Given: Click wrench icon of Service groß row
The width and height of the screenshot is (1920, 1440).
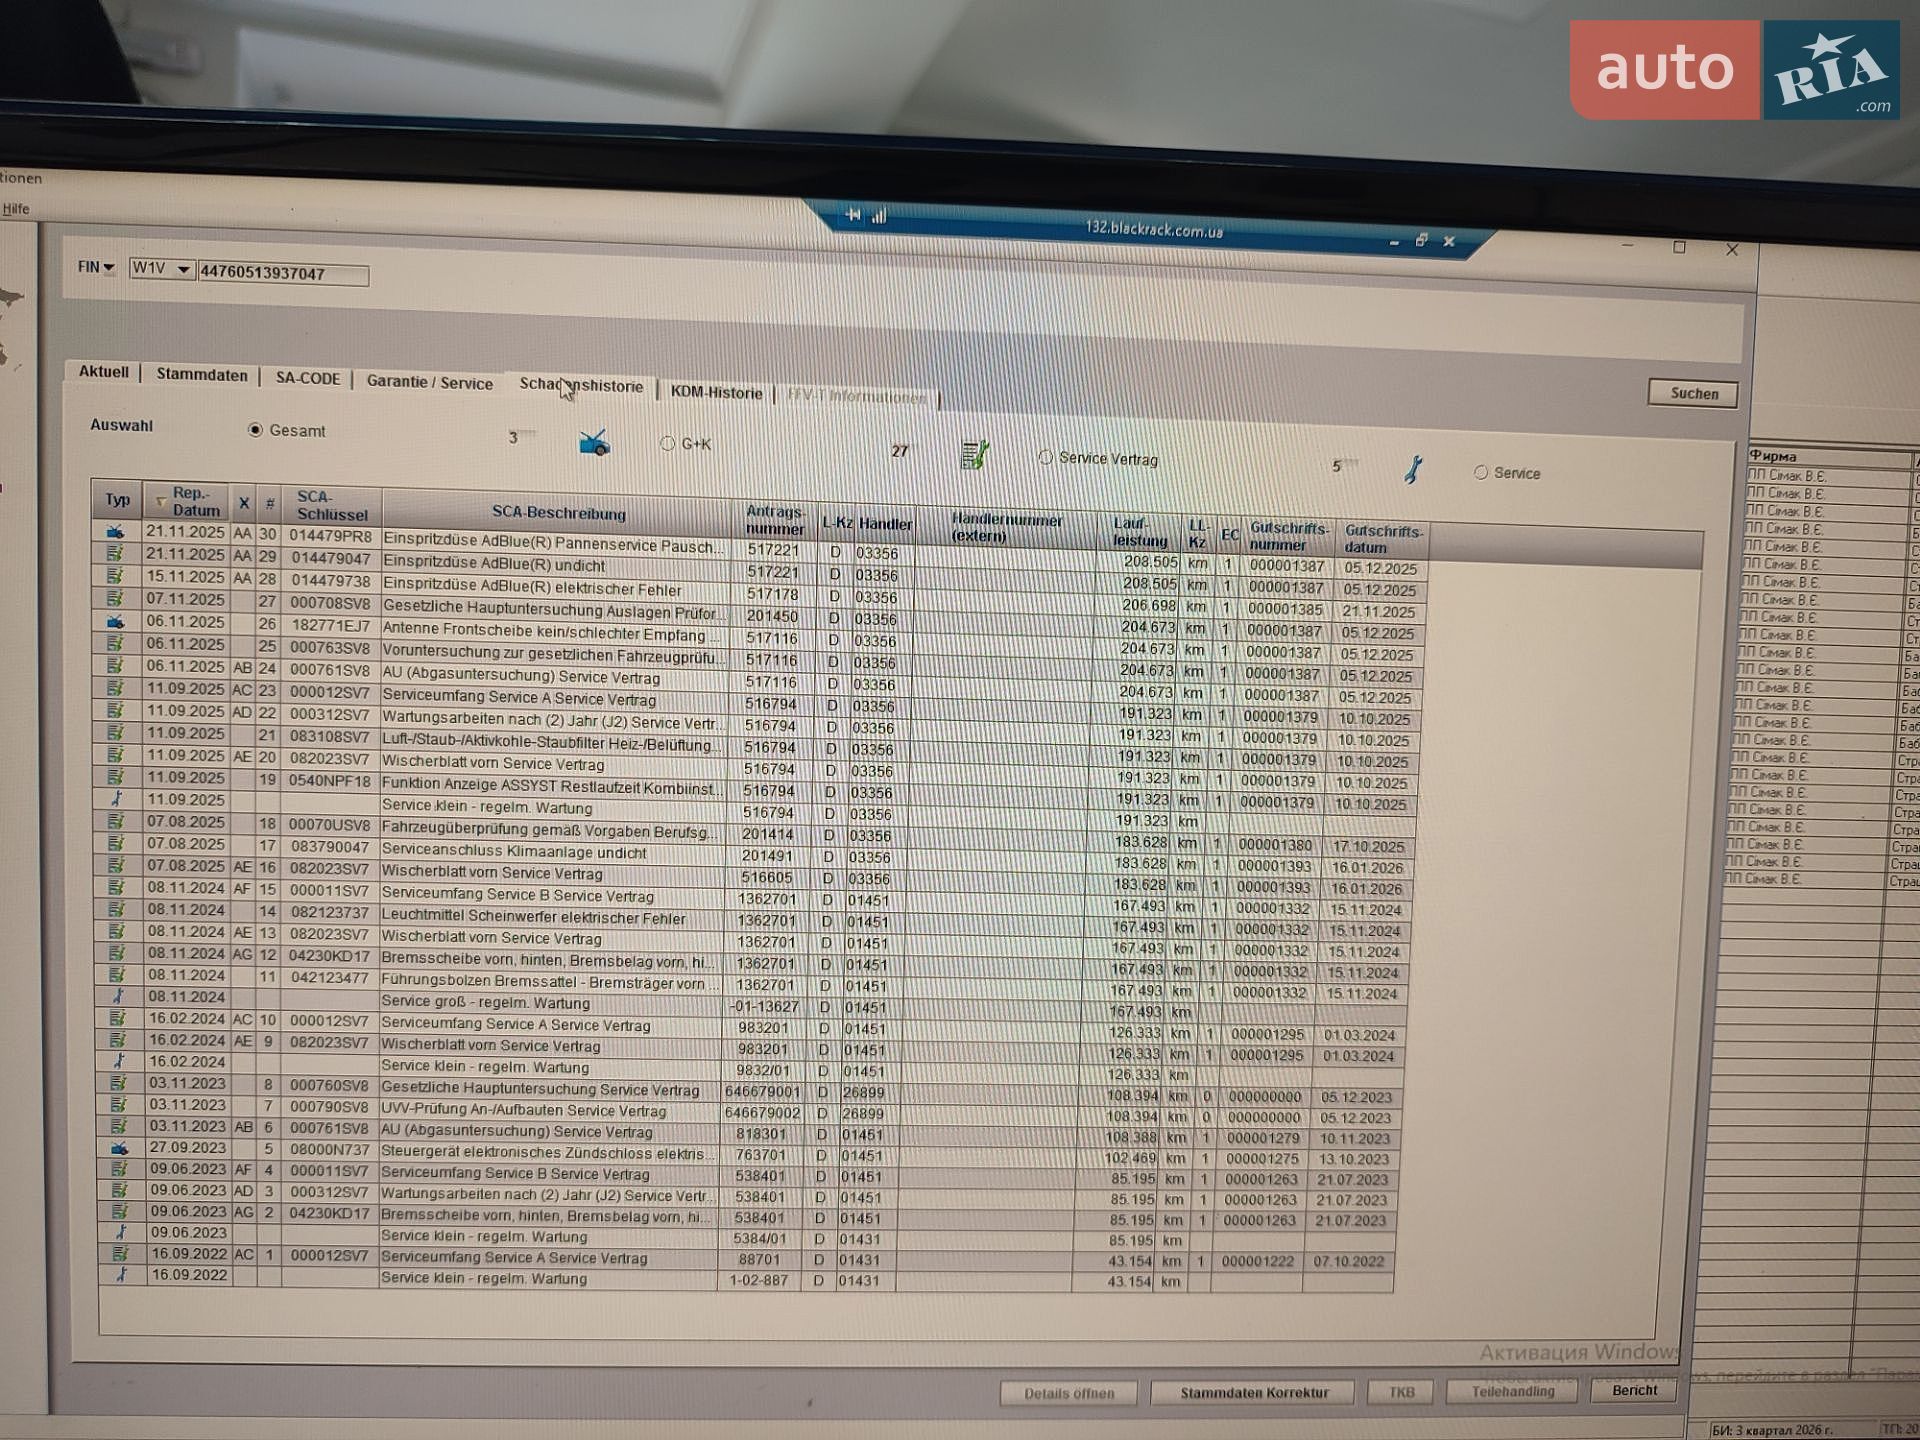Looking at the screenshot, I should click(x=118, y=996).
